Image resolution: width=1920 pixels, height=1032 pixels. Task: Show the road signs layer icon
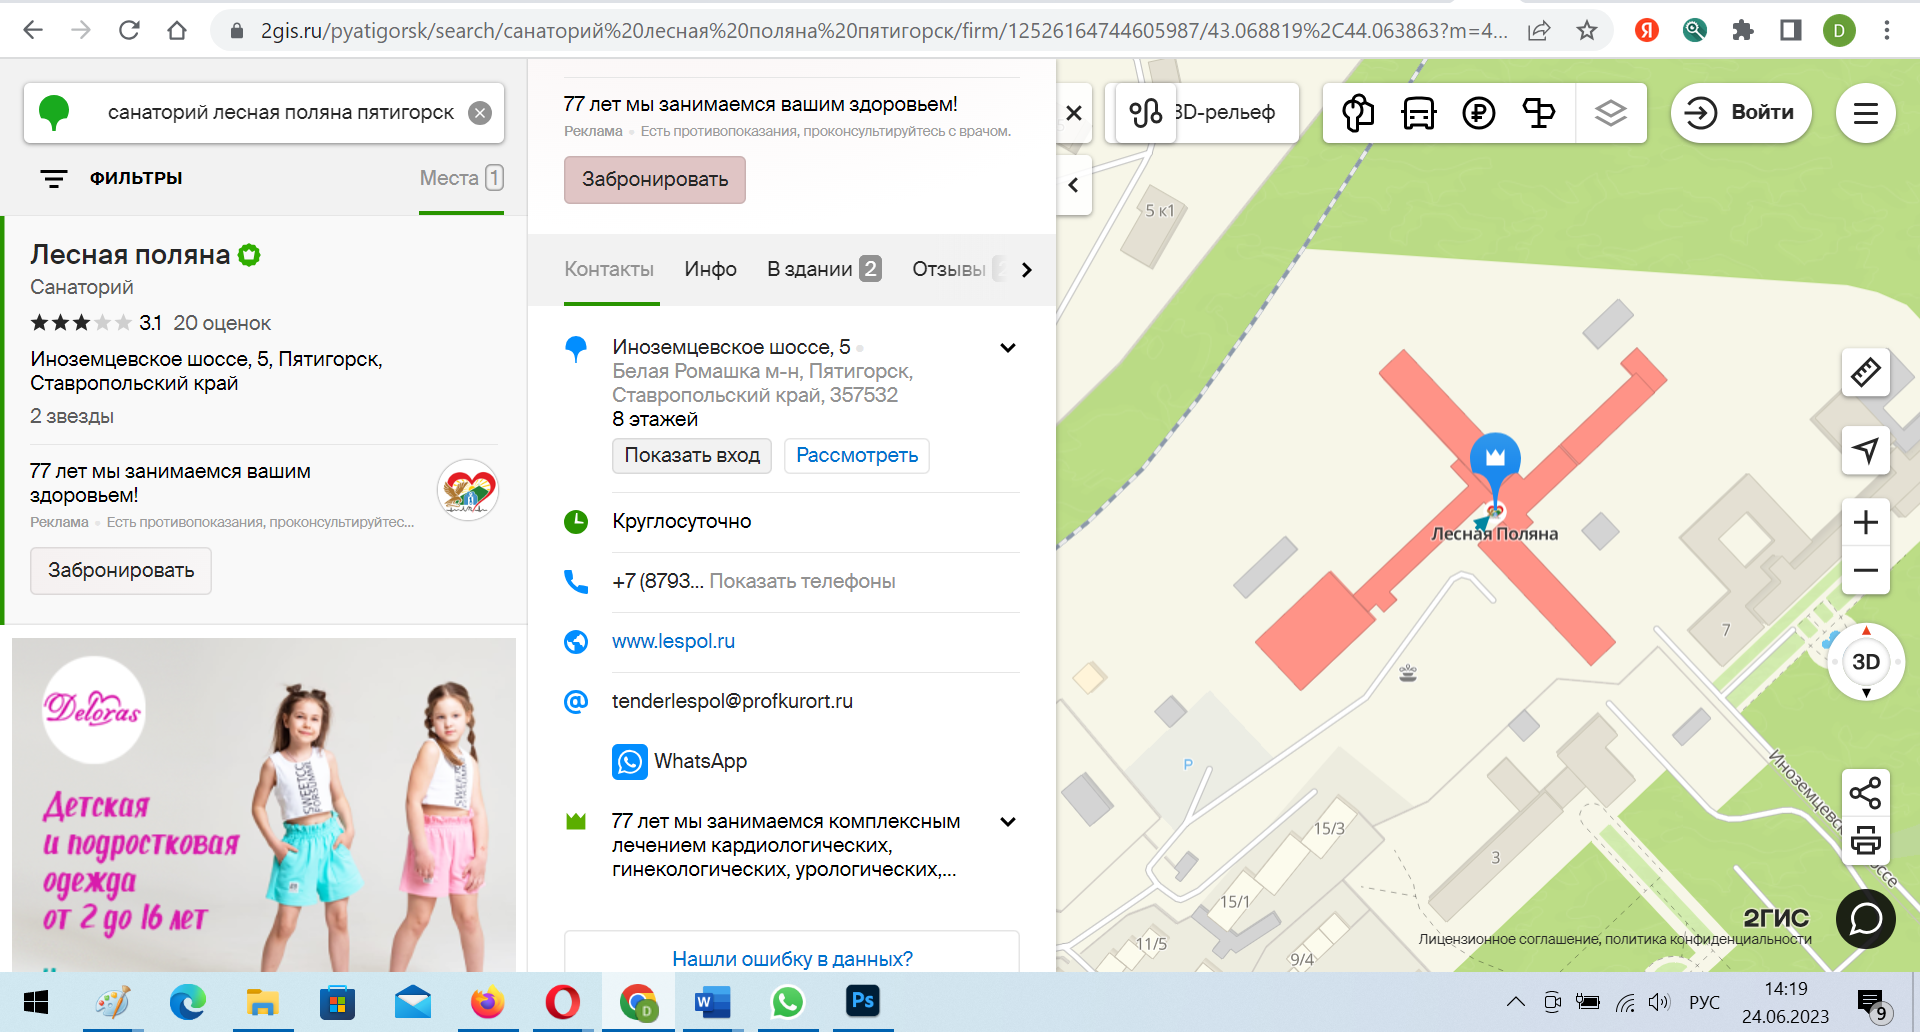pos(1539,113)
